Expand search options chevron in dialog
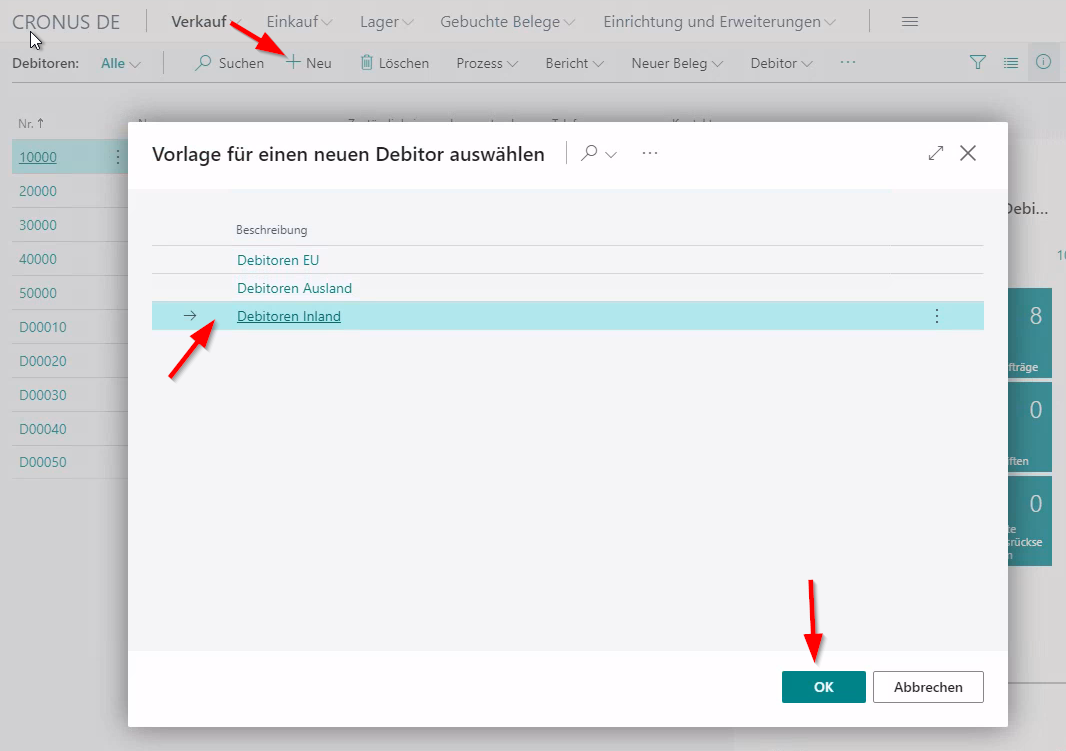The height and width of the screenshot is (751, 1066). click(x=611, y=154)
